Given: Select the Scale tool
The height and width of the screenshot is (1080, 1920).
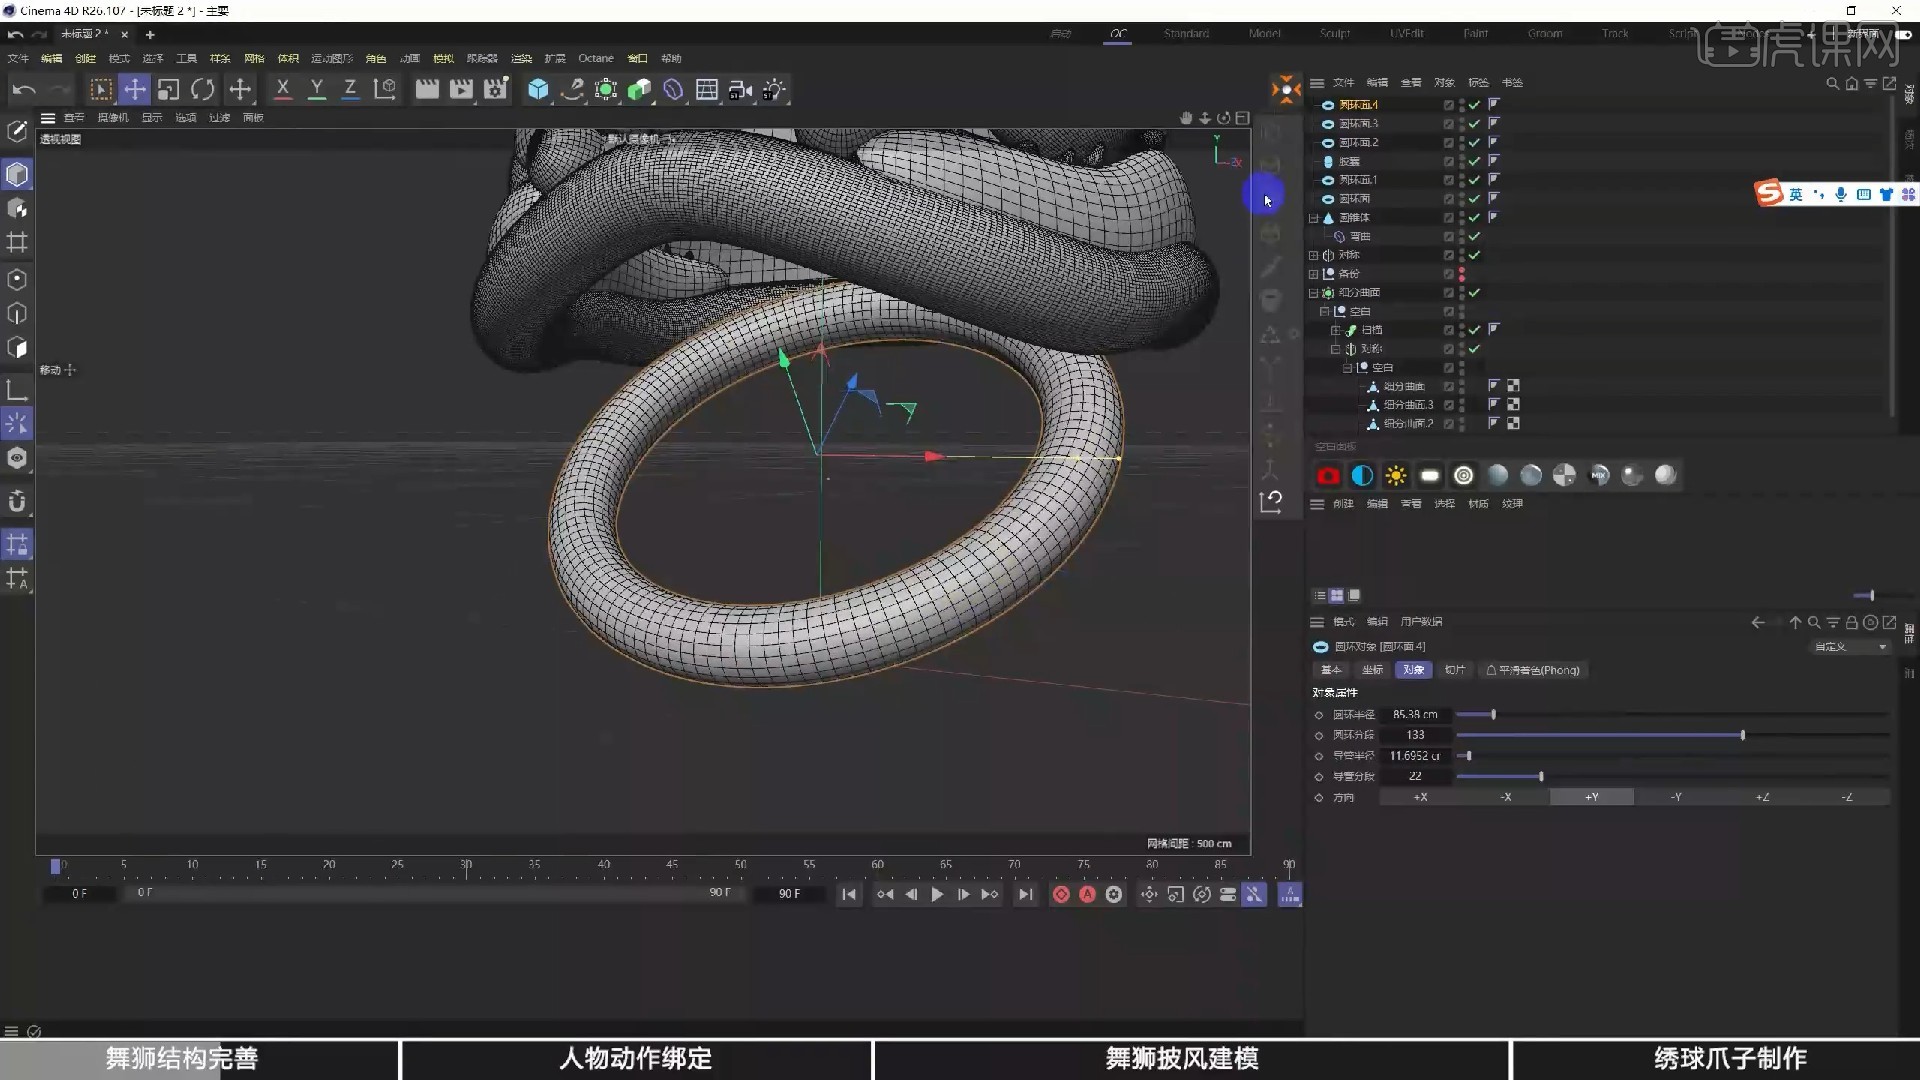Looking at the screenshot, I should click(168, 90).
